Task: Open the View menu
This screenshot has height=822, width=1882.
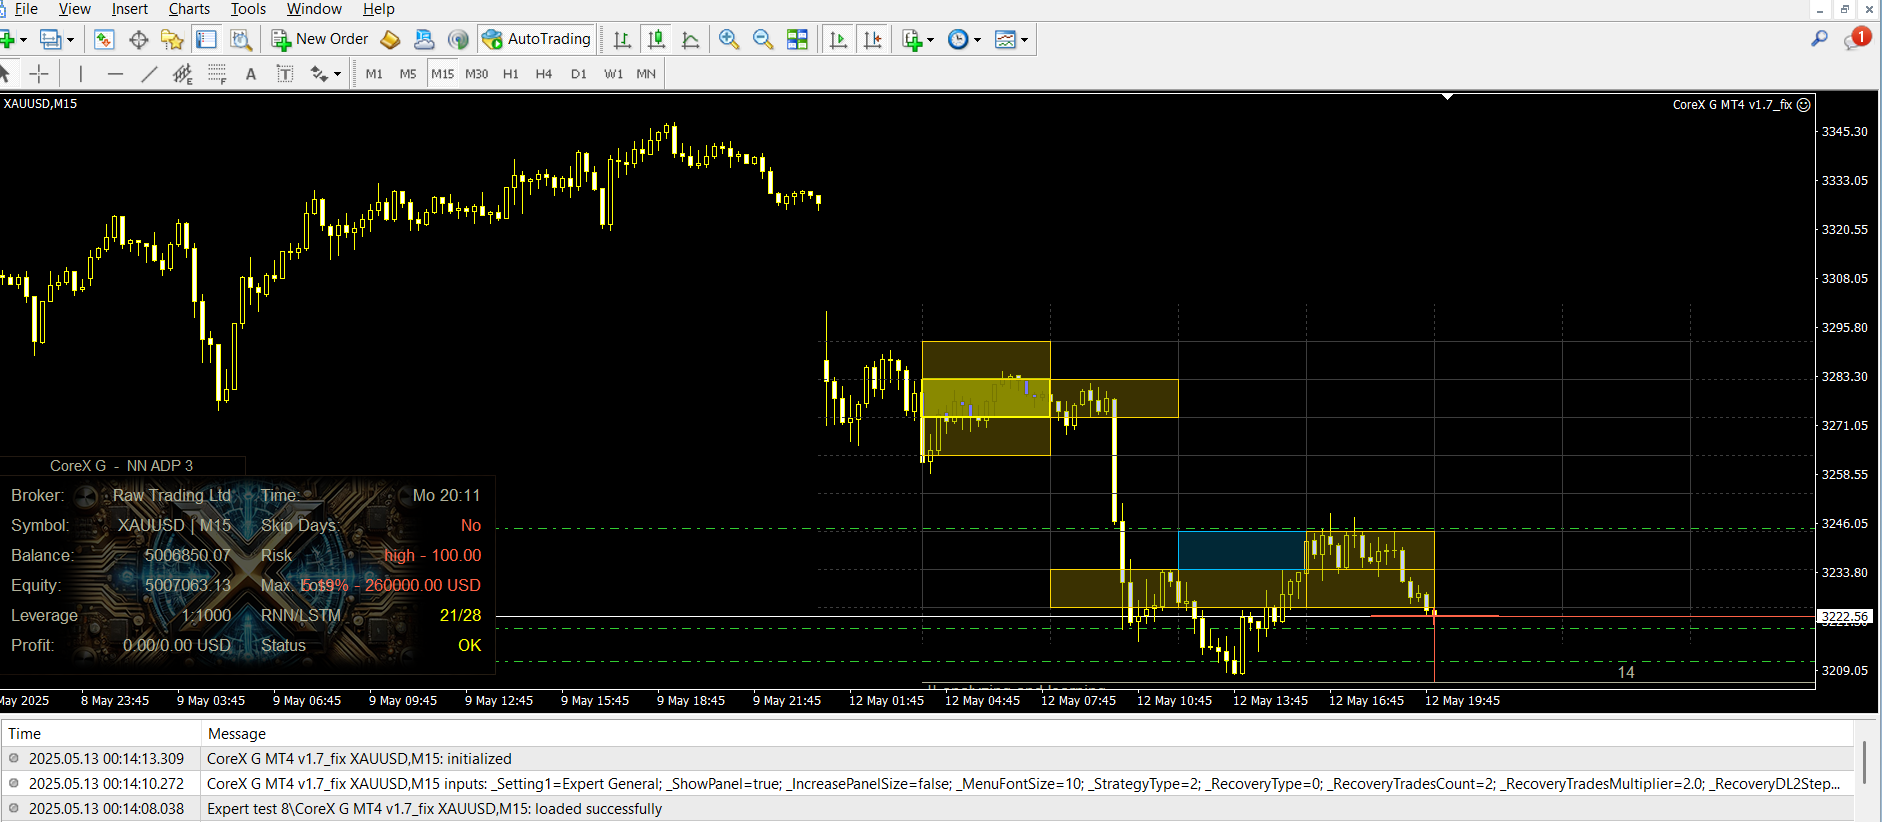Action: [x=74, y=9]
